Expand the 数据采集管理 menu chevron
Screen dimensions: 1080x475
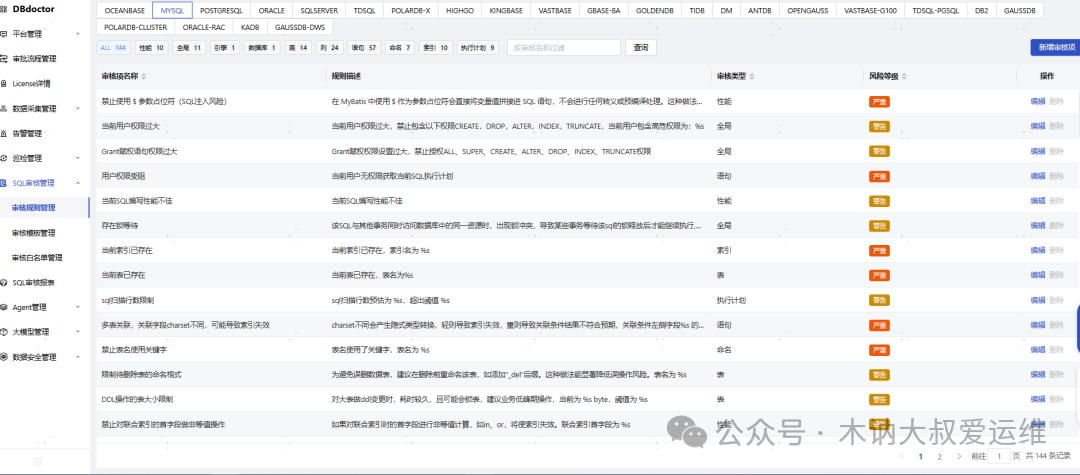pos(78,109)
